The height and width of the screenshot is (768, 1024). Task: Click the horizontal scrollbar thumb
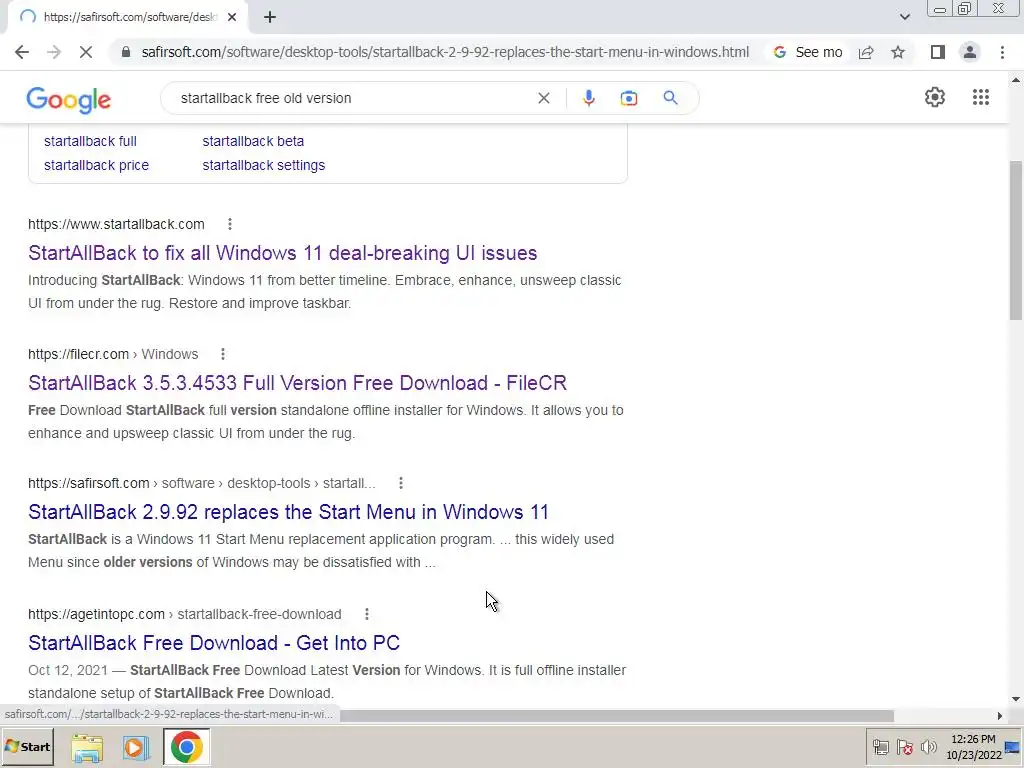coord(616,716)
